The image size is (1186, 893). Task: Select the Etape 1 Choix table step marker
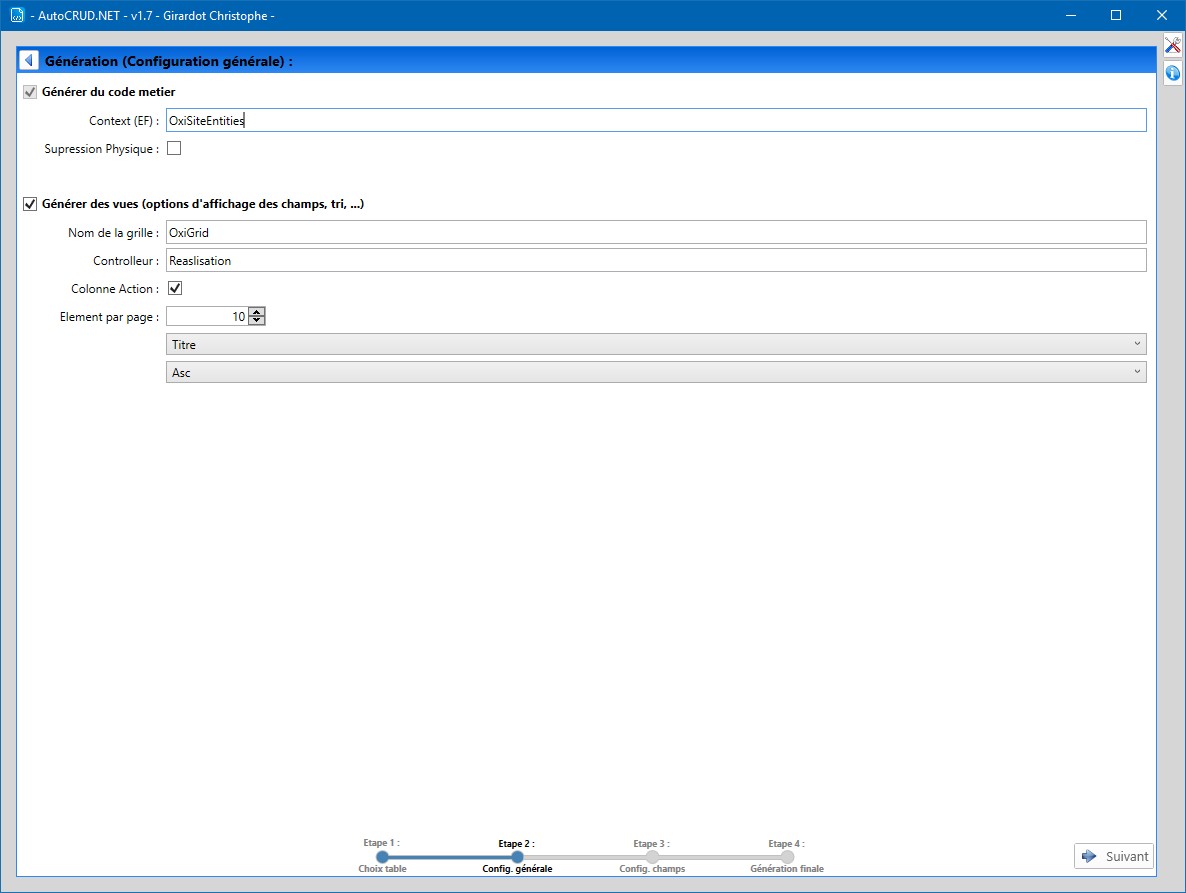click(x=383, y=857)
